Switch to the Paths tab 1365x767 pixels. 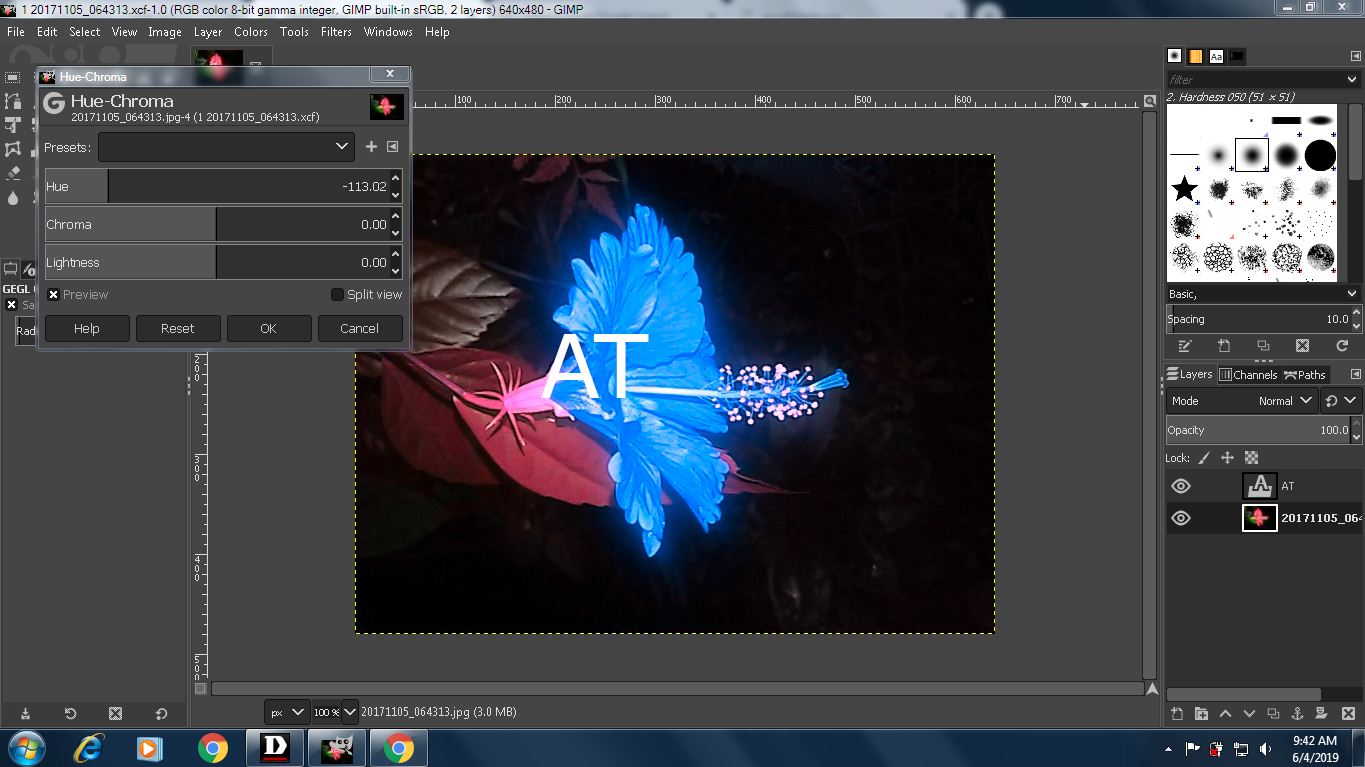(x=1305, y=375)
